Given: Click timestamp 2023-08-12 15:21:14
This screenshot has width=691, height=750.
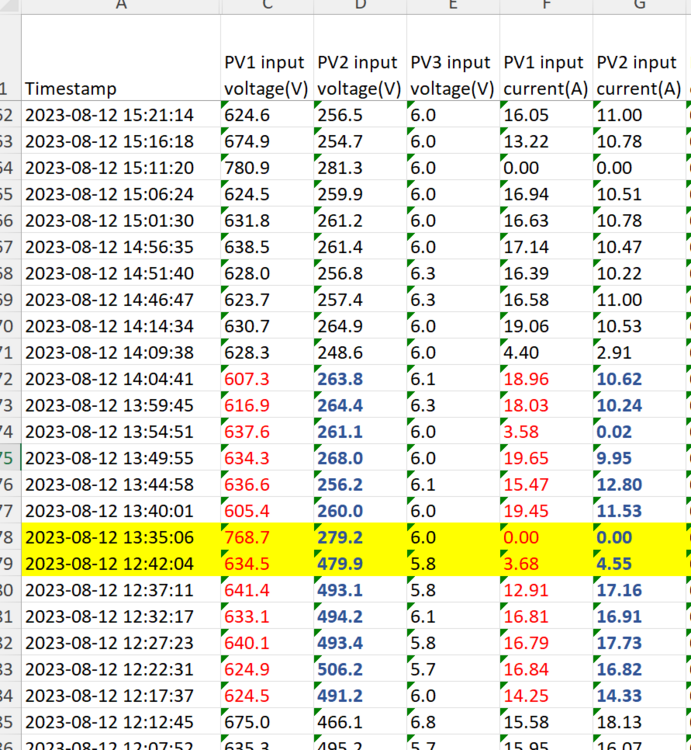Looking at the screenshot, I should pyautogui.click(x=121, y=114).
